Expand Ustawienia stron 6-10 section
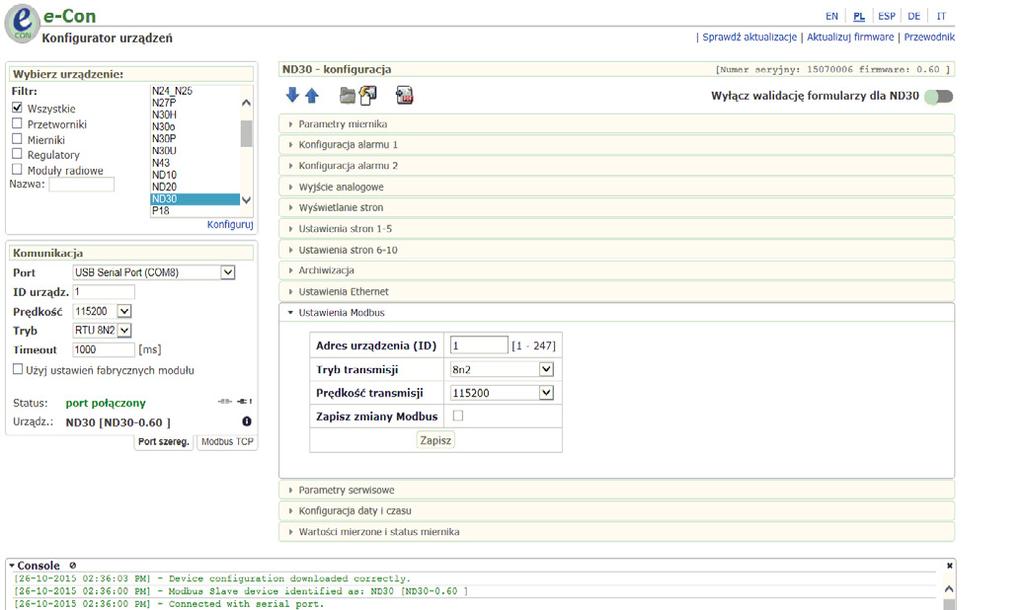Image resolution: width=1024 pixels, height=610 pixels. click(x=616, y=249)
